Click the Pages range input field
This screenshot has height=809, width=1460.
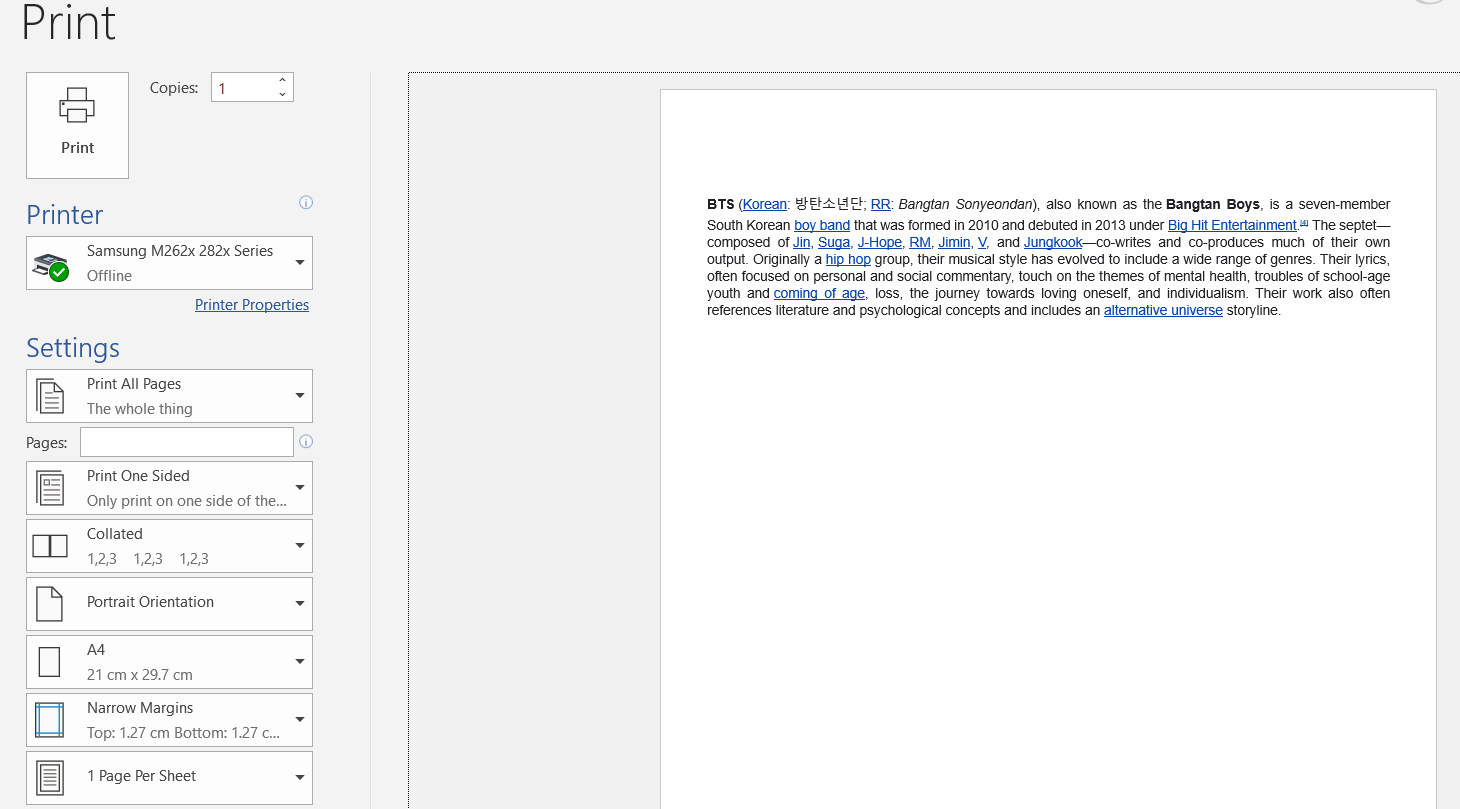(187, 442)
